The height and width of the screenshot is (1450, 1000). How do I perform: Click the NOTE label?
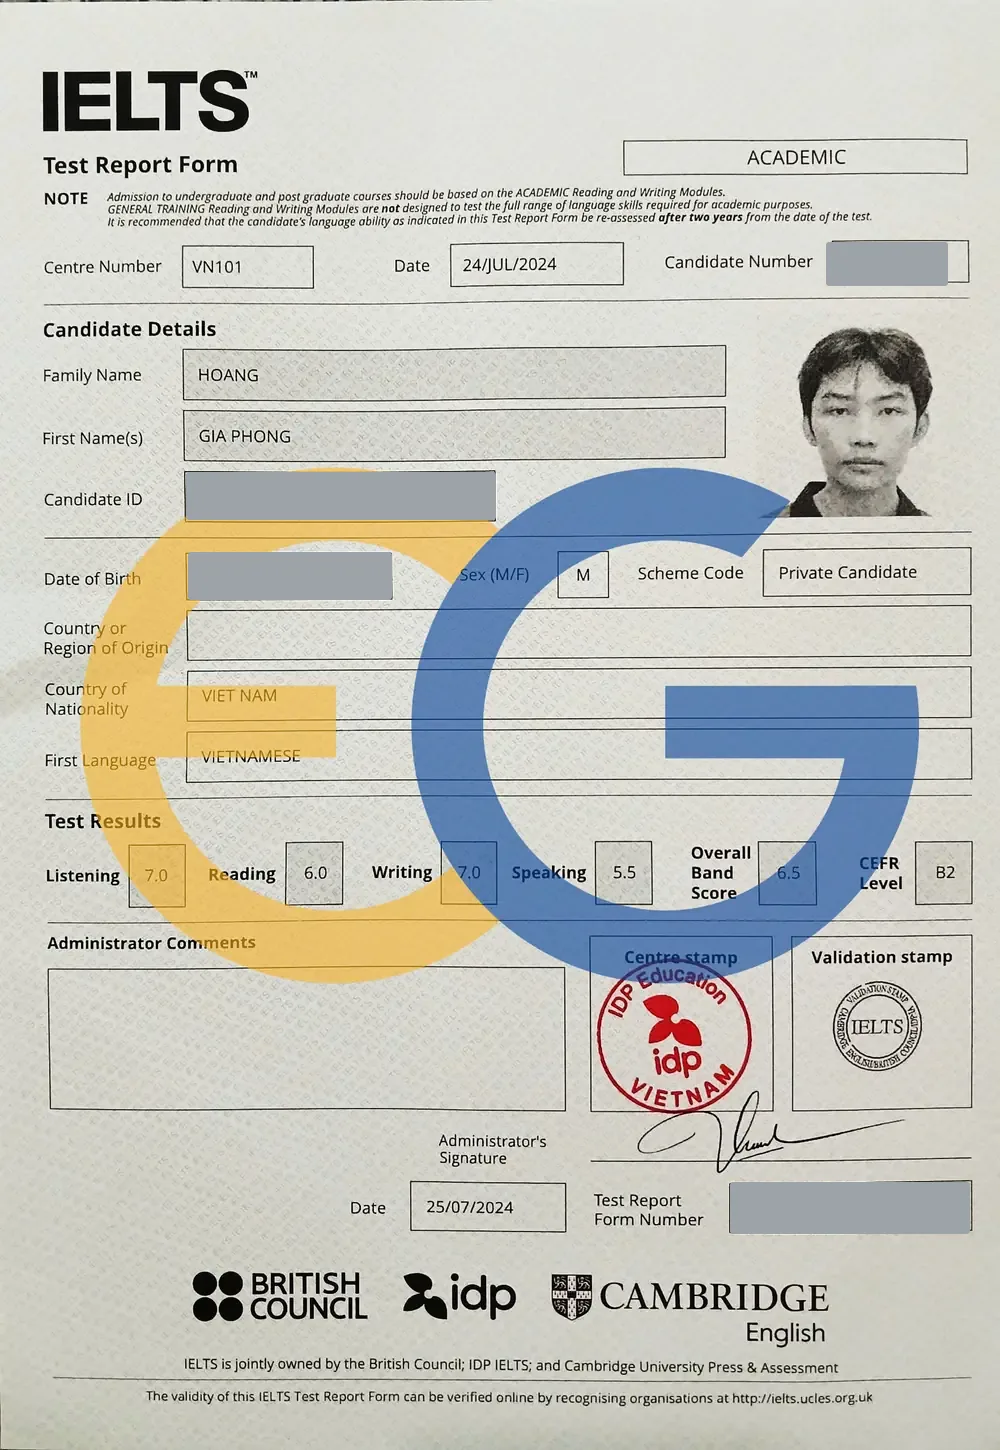tap(66, 199)
